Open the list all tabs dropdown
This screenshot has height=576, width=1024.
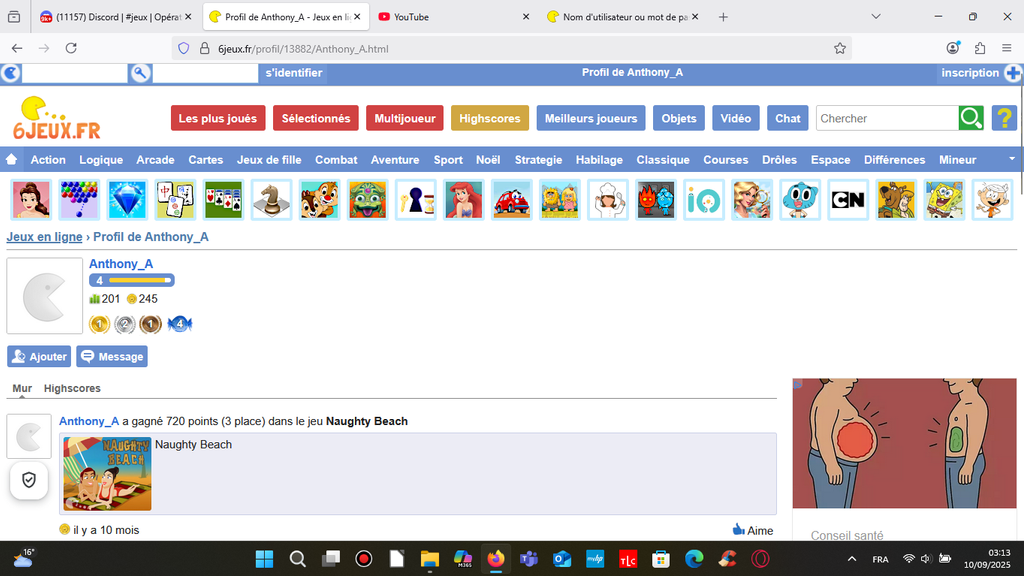click(876, 17)
